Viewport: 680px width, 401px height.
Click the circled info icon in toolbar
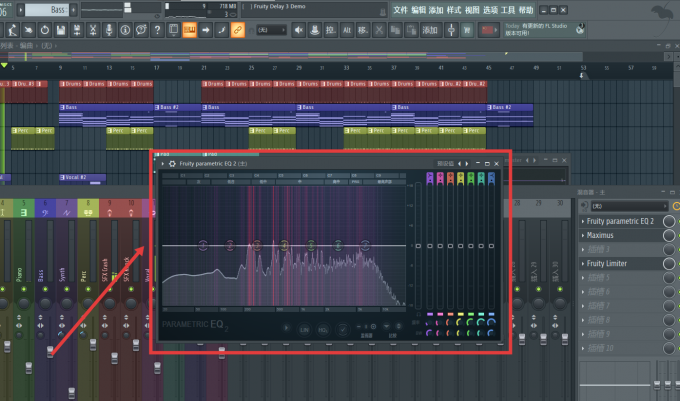125,30
